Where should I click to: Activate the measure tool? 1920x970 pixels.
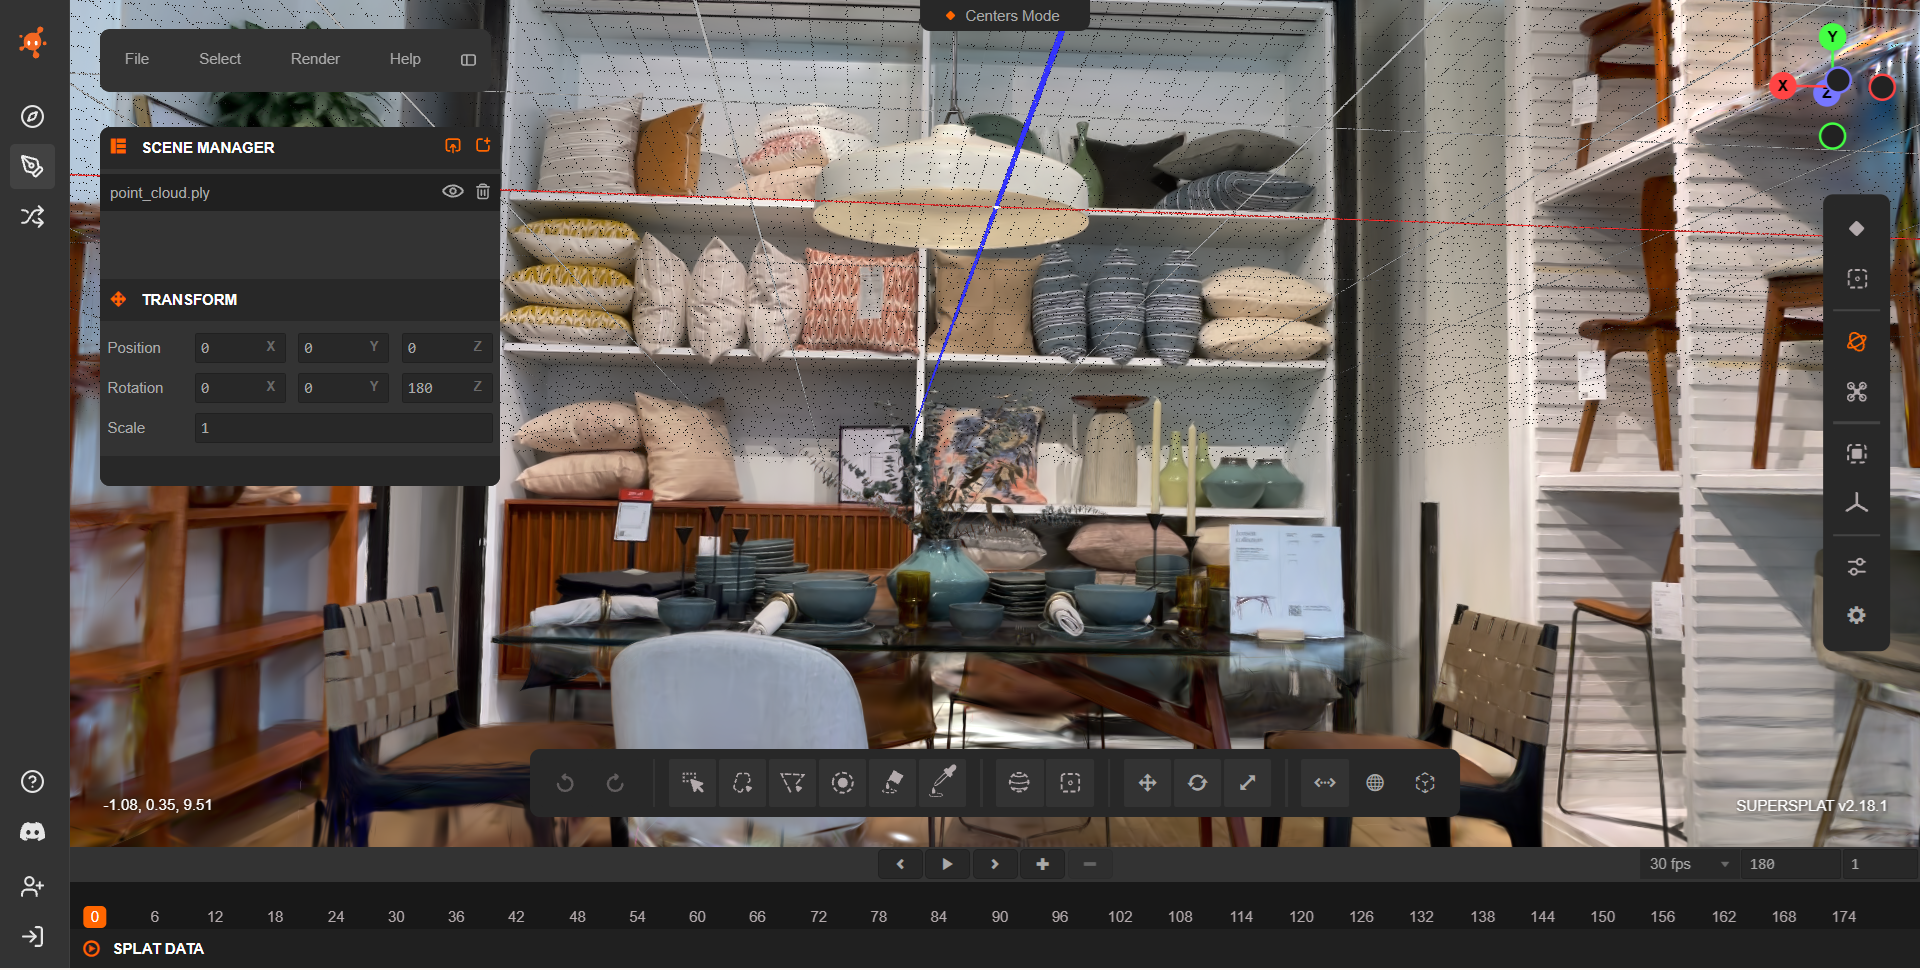click(x=1325, y=783)
